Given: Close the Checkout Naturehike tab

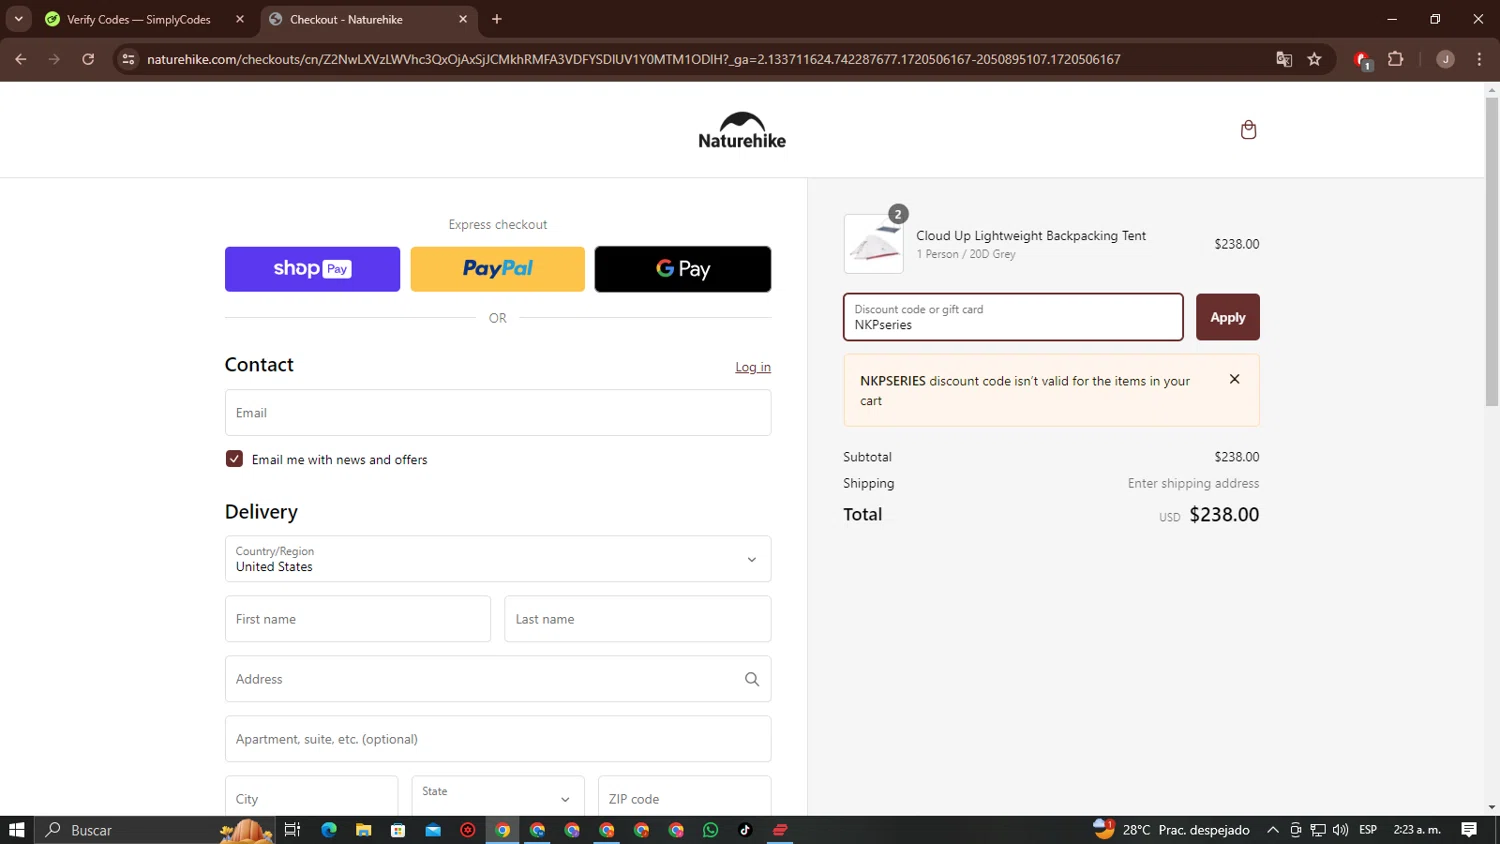Looking at the screenshot, I should click(463, 19).
